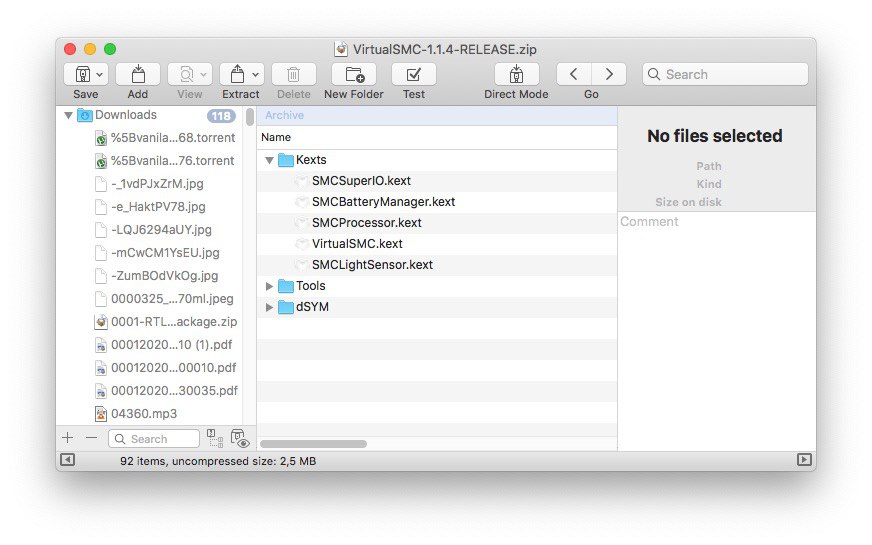Go forward with the right arrow
This screenshot has height=545, width=872.
(x=609, y=75)
